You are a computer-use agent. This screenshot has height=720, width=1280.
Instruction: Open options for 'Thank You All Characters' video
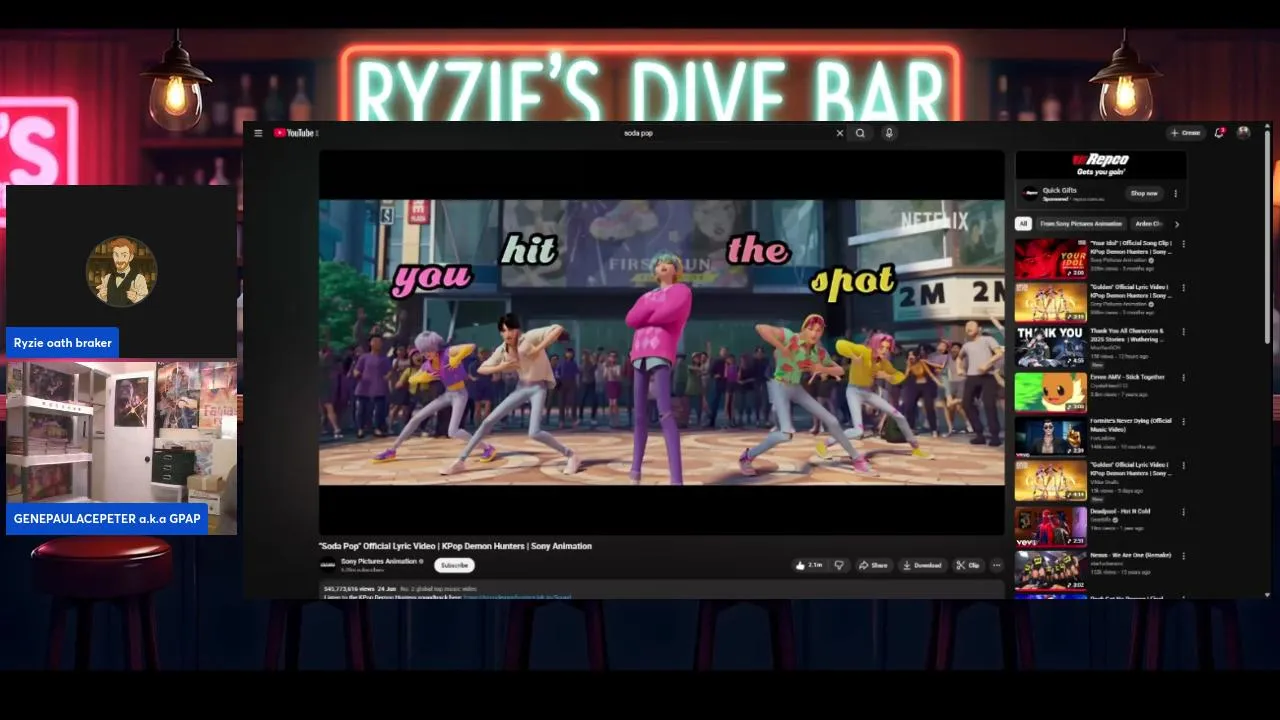pyautogui.click(x=1184, y=332)
